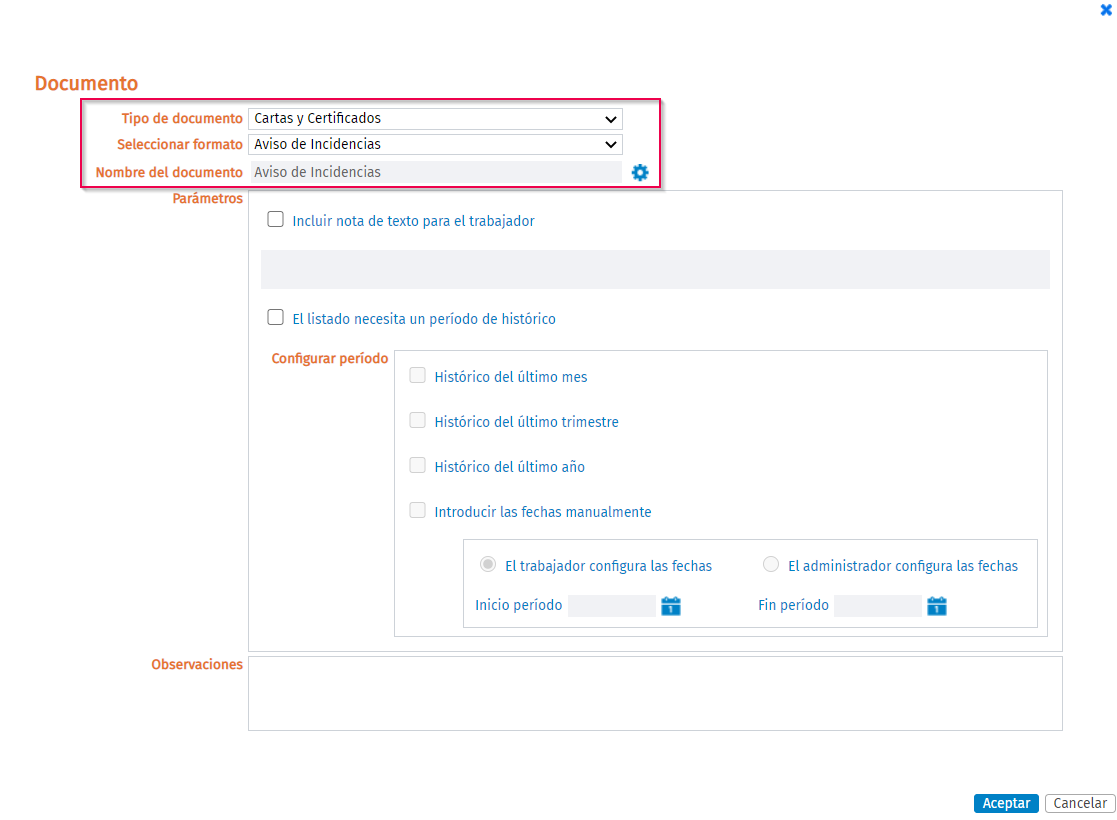Click the note text area under Incluir nota
This screenshot has width=1117, height=820.
tap(655, 269)
